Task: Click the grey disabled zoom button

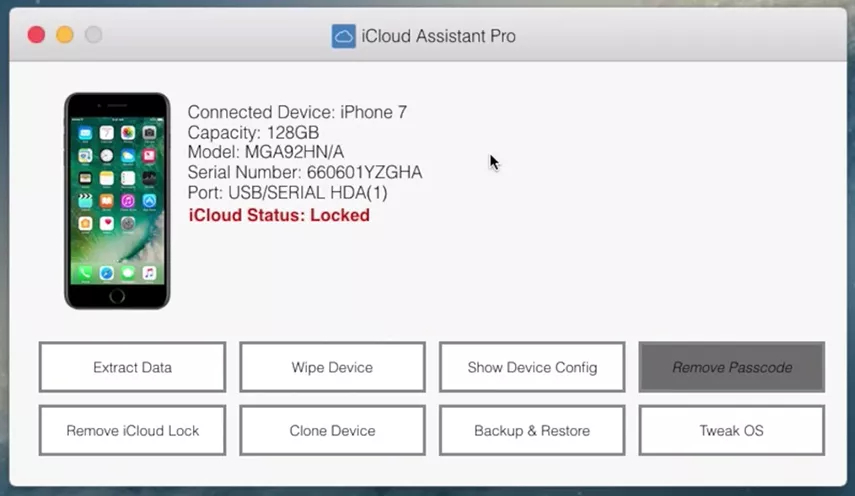Action: tap(93, 35)
